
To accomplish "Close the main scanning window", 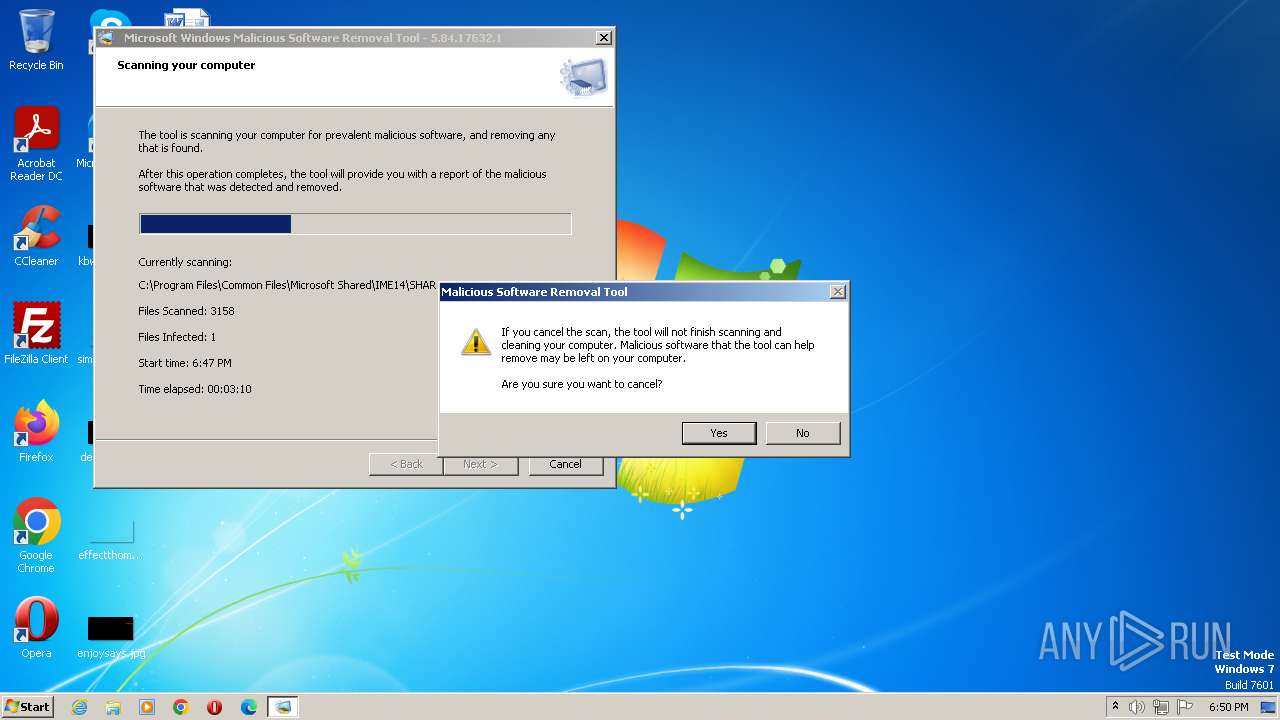I will pos(604,38).
